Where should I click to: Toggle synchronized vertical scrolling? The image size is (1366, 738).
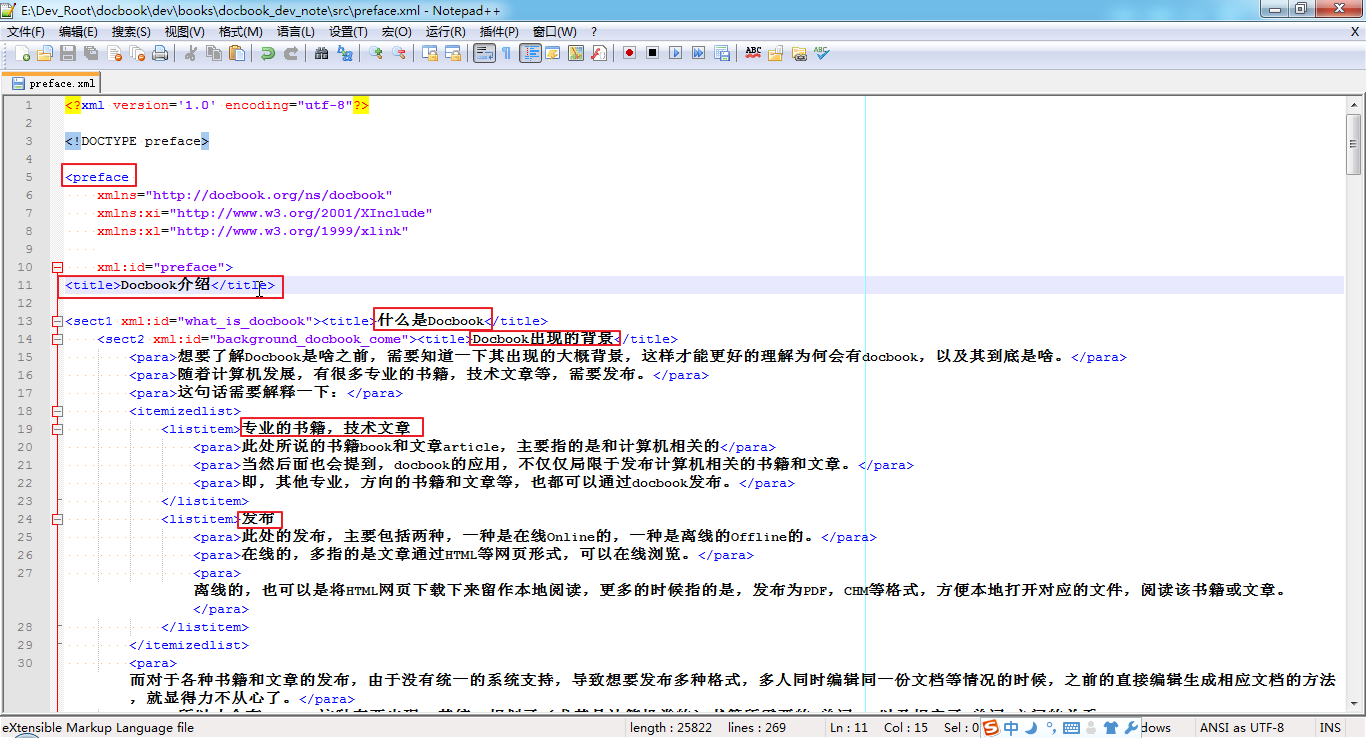429,53
